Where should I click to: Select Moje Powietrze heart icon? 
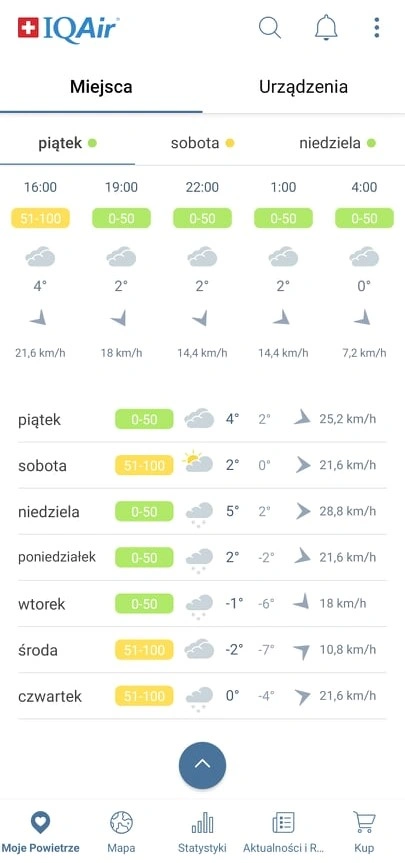point(40,823)
